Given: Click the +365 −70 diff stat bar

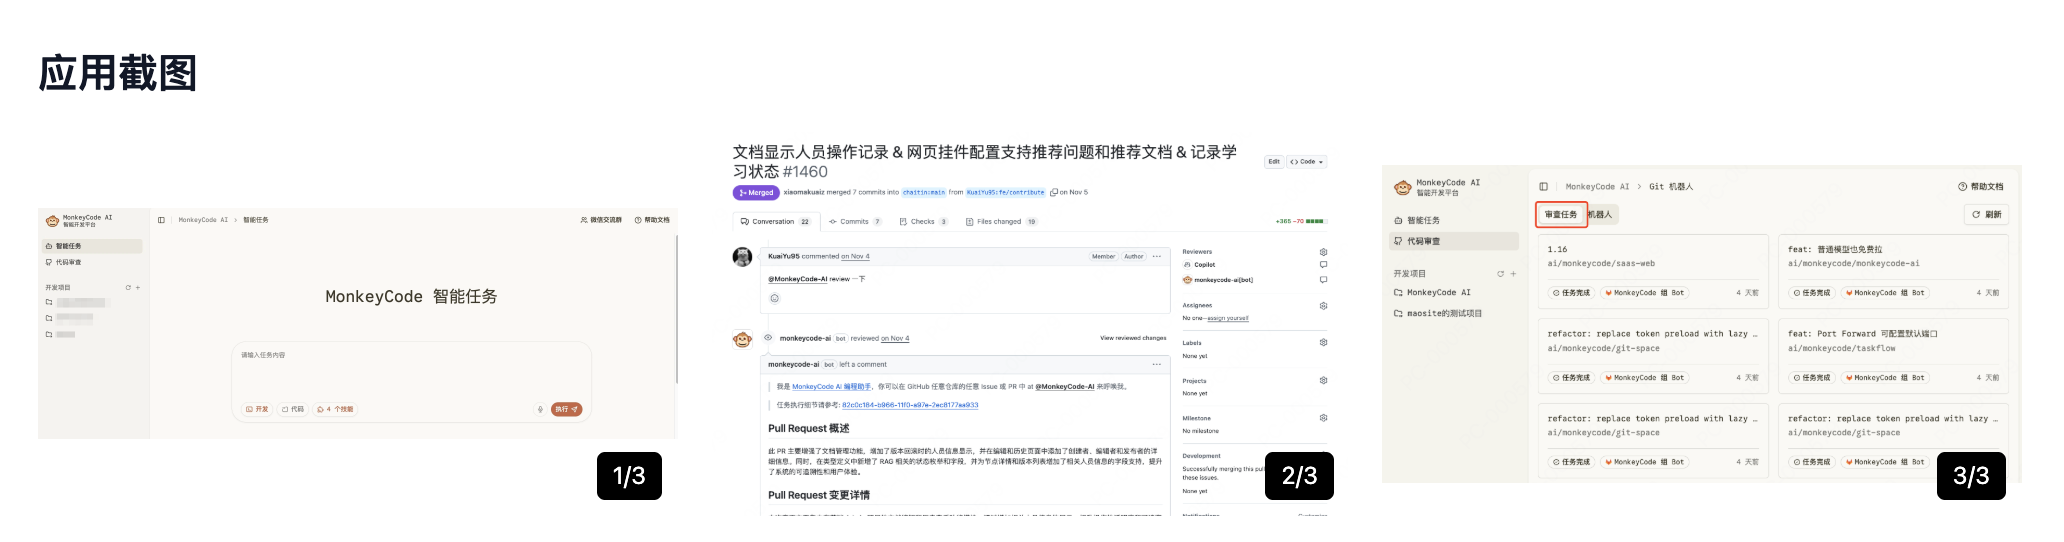Looking at the screenshot, I should 1301,221.
